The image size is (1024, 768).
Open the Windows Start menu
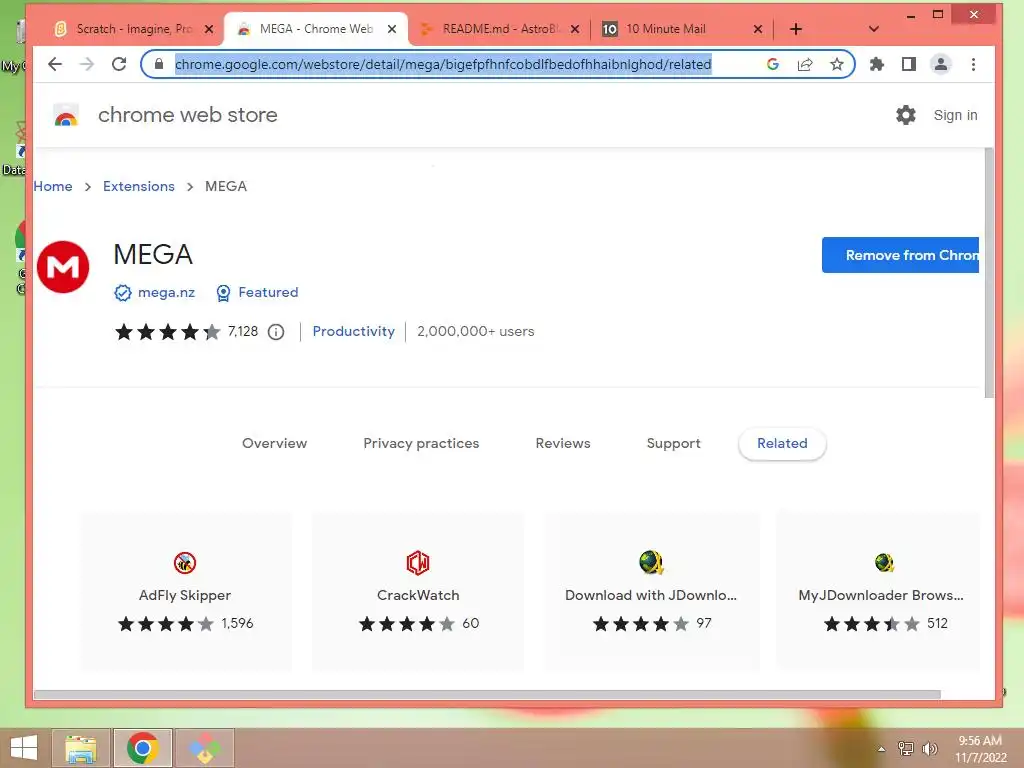pos(24,748)
